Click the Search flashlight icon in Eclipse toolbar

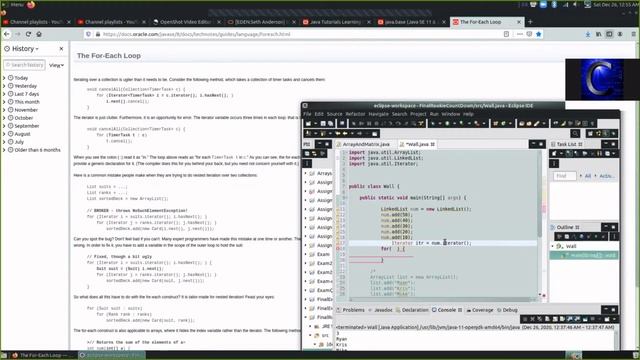pos(537,123)
